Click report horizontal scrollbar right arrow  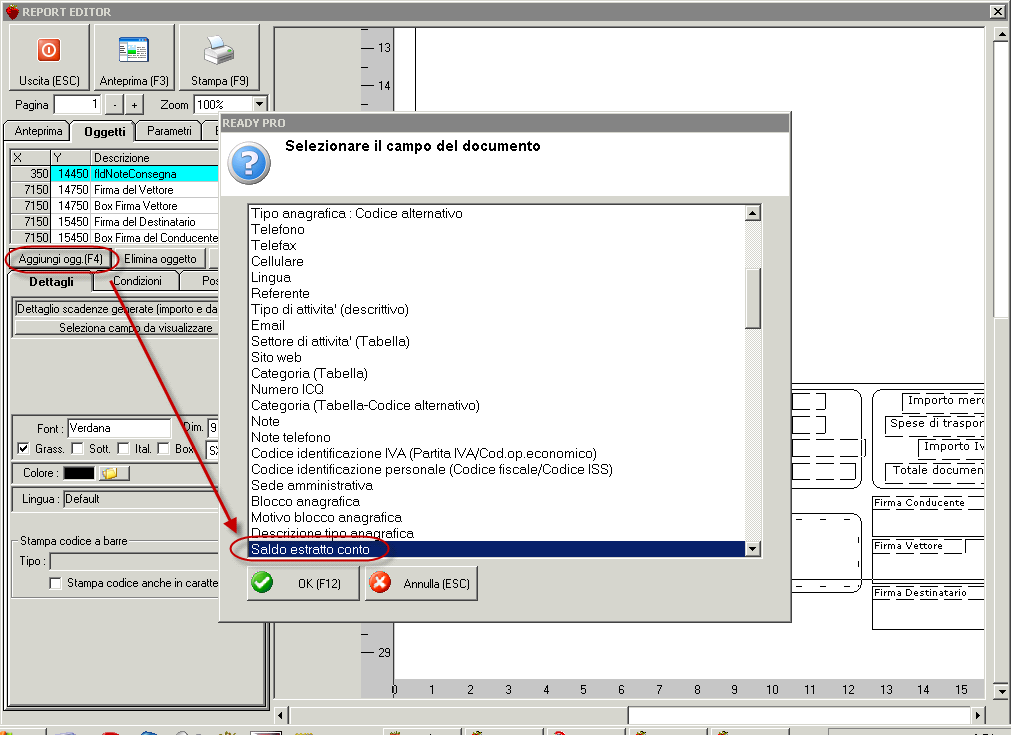978,715
